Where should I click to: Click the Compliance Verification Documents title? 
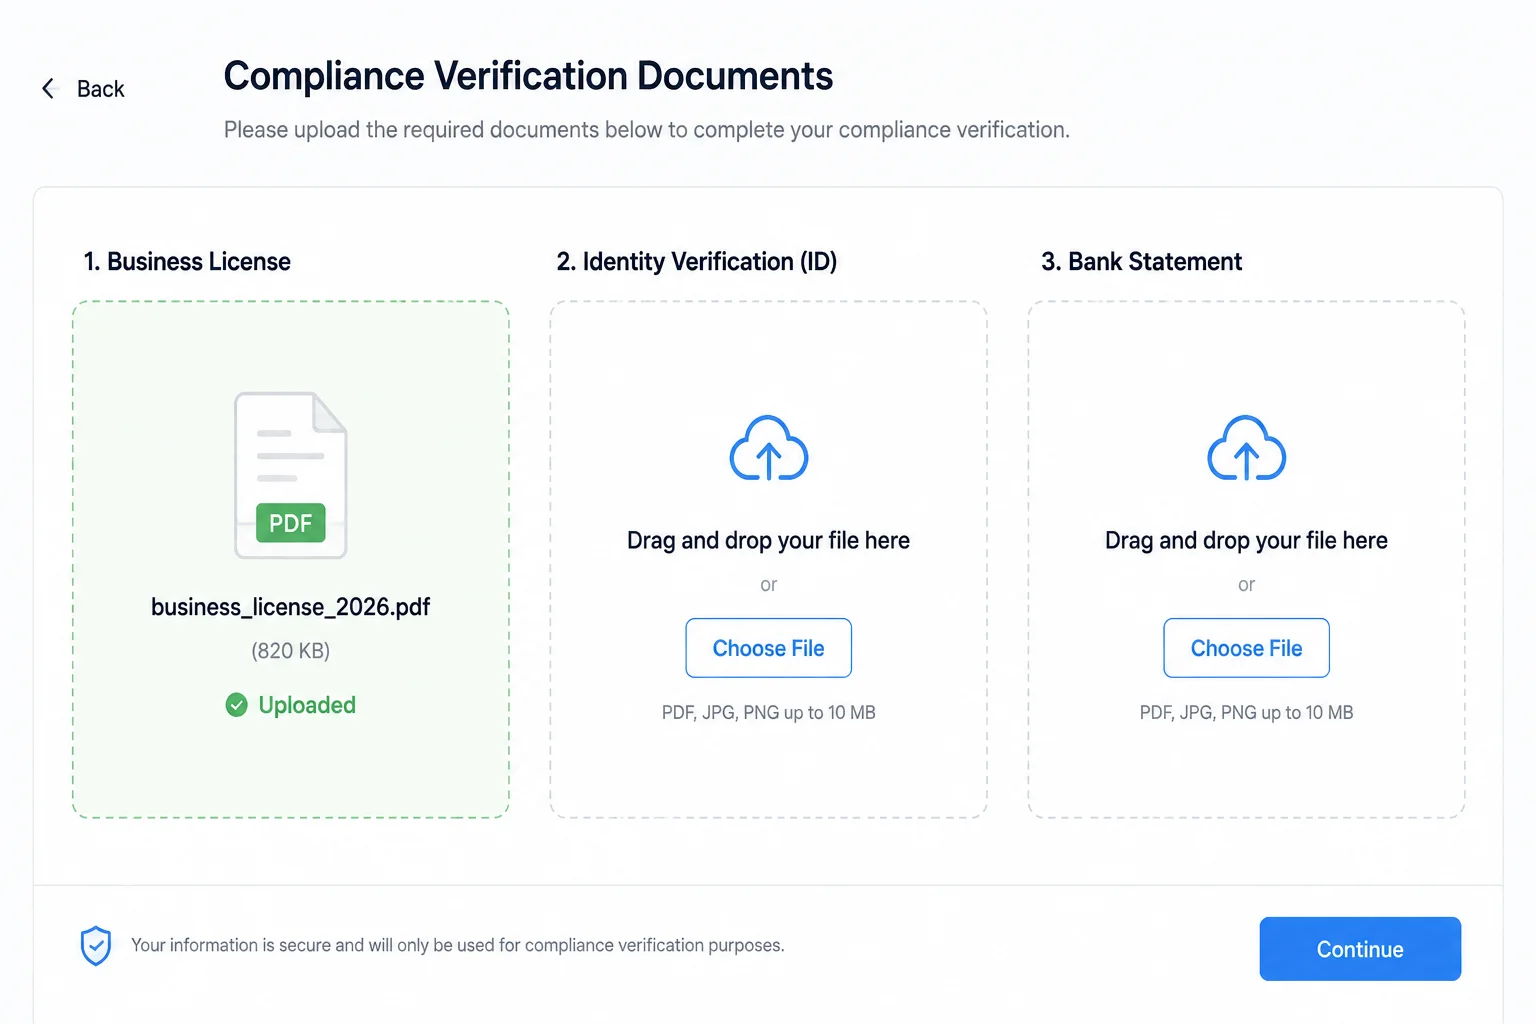[x=528, y=76]
